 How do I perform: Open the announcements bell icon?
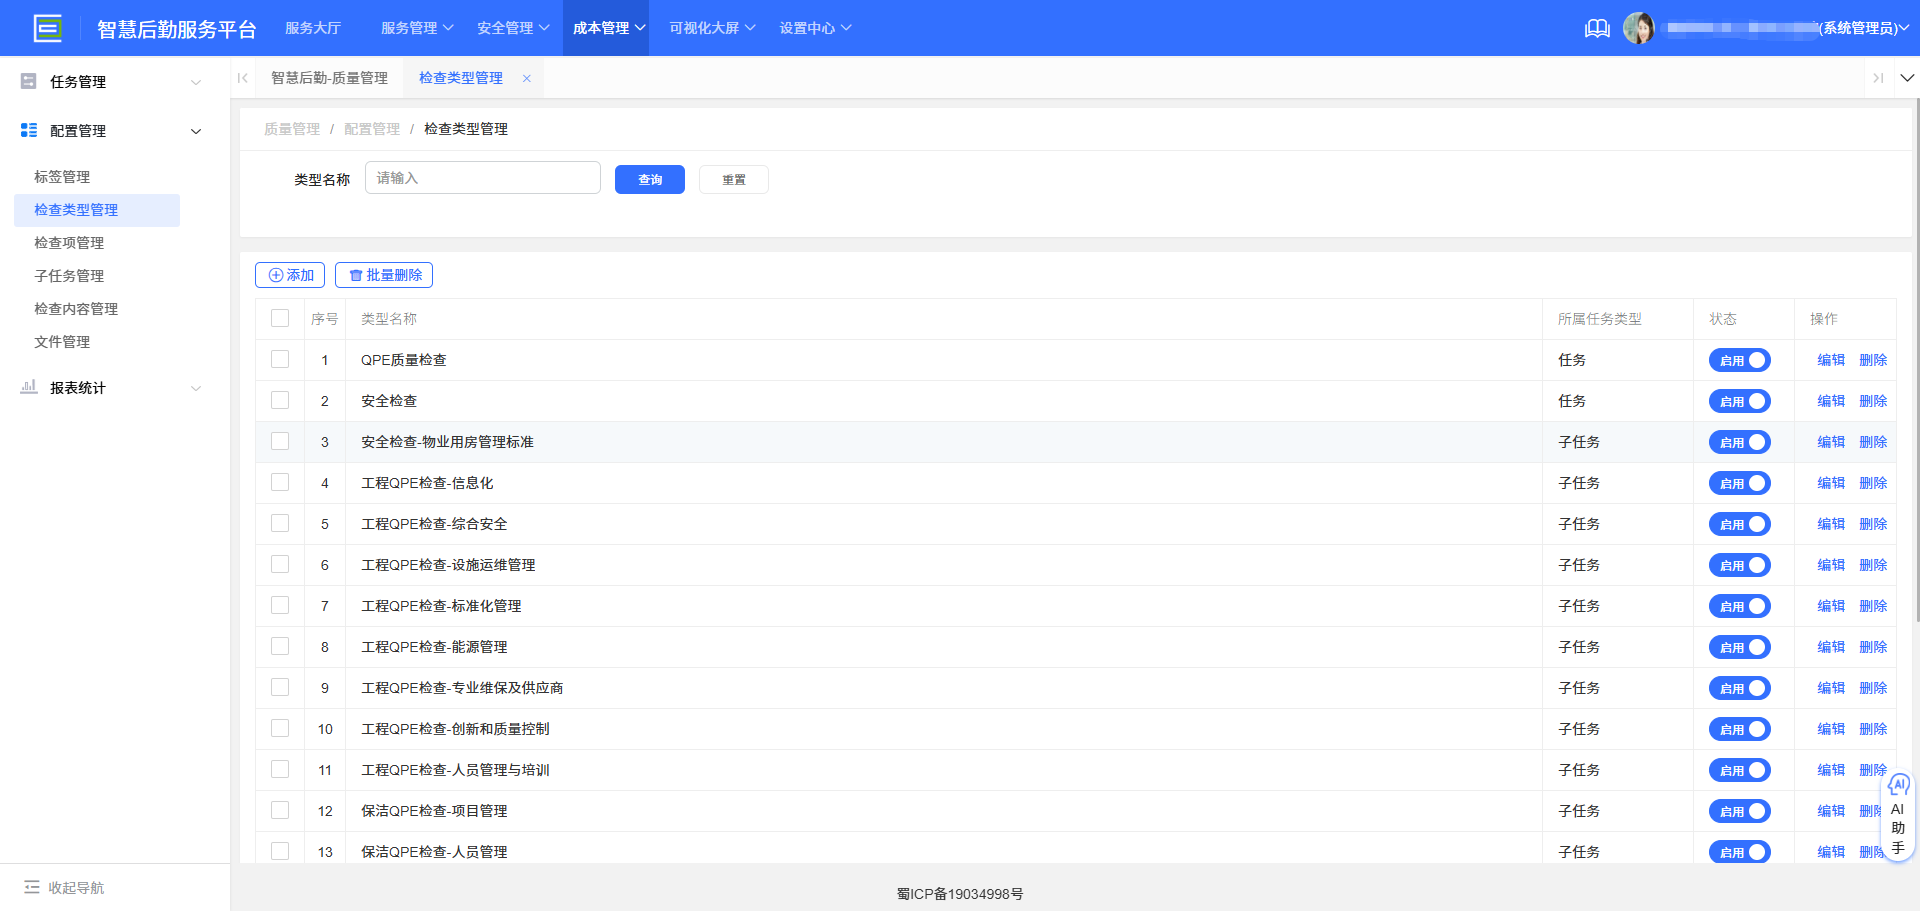point(1597,28)
